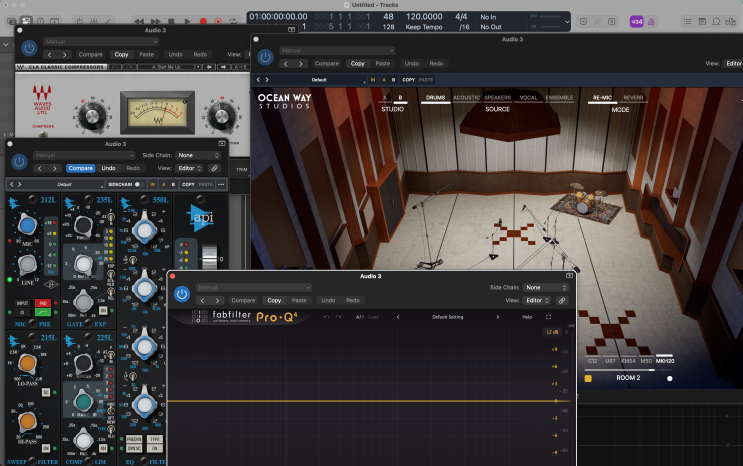Select the VOCAL source tab in Ocean Way

pos(528,98)
